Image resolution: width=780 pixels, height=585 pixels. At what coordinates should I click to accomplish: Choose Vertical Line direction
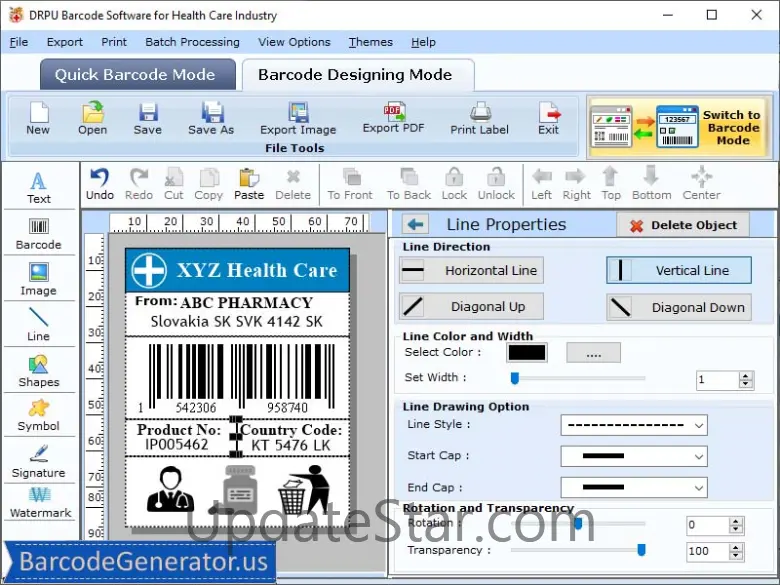(679, 271)
